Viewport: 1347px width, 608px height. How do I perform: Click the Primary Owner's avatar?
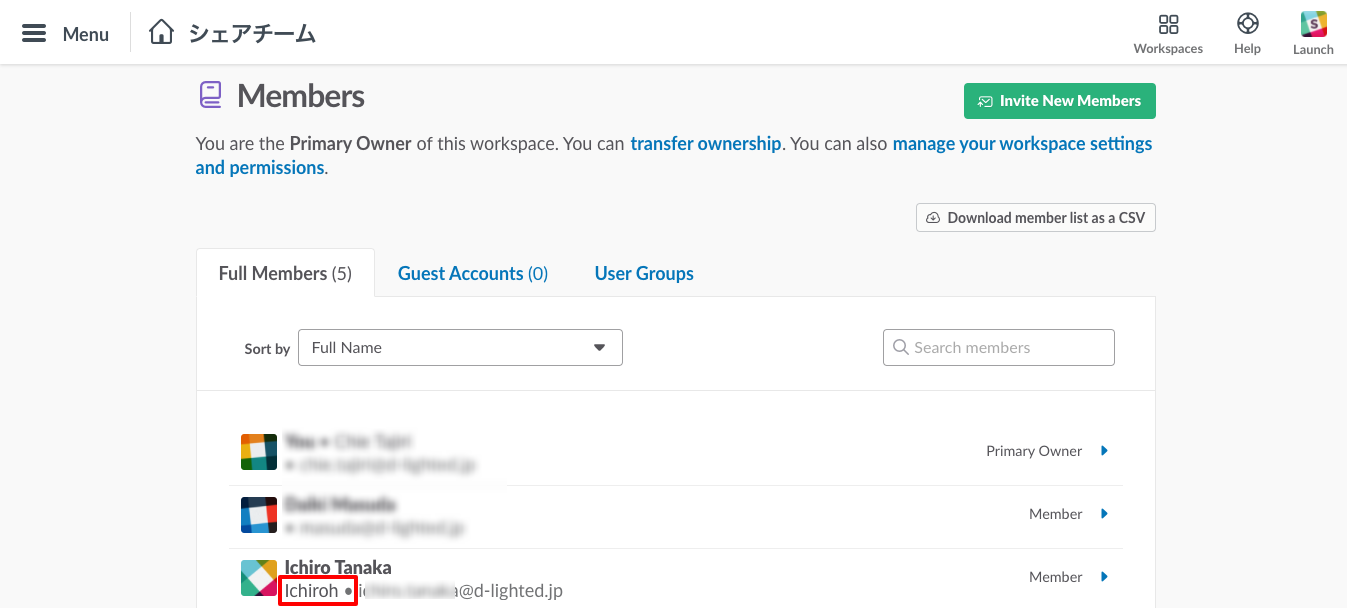(259, 452)
